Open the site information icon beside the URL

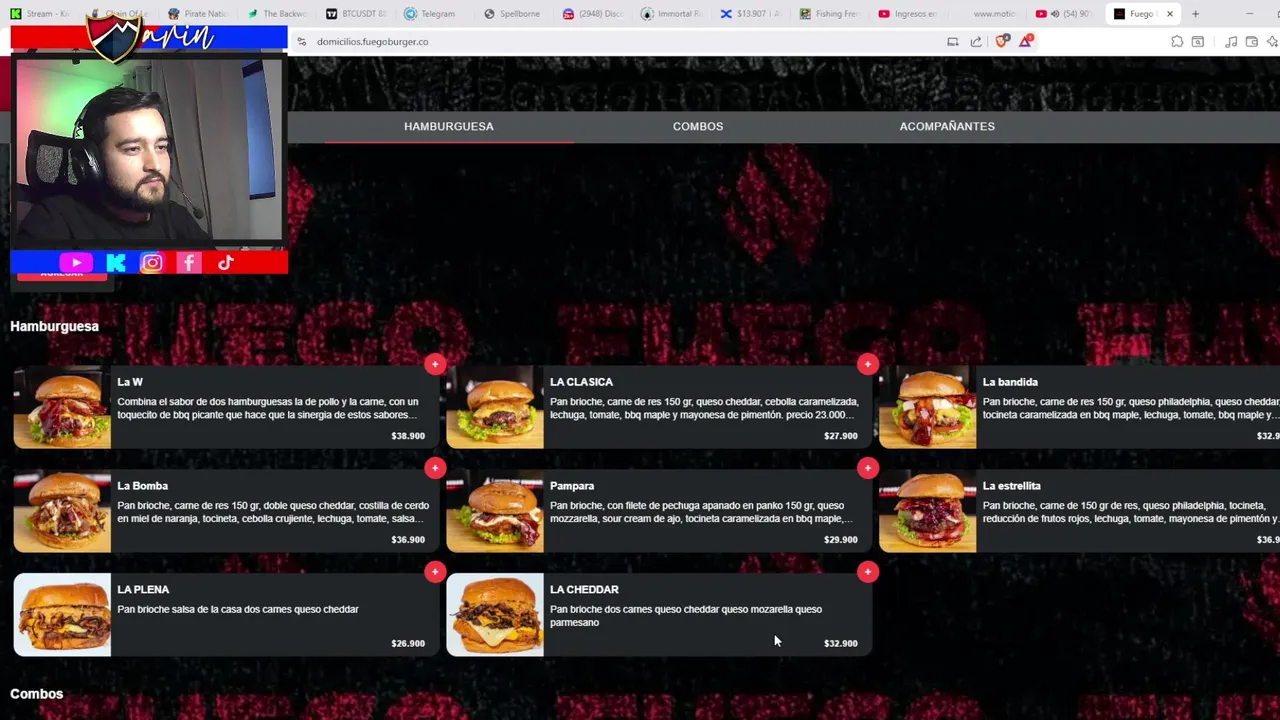(301, 42)
